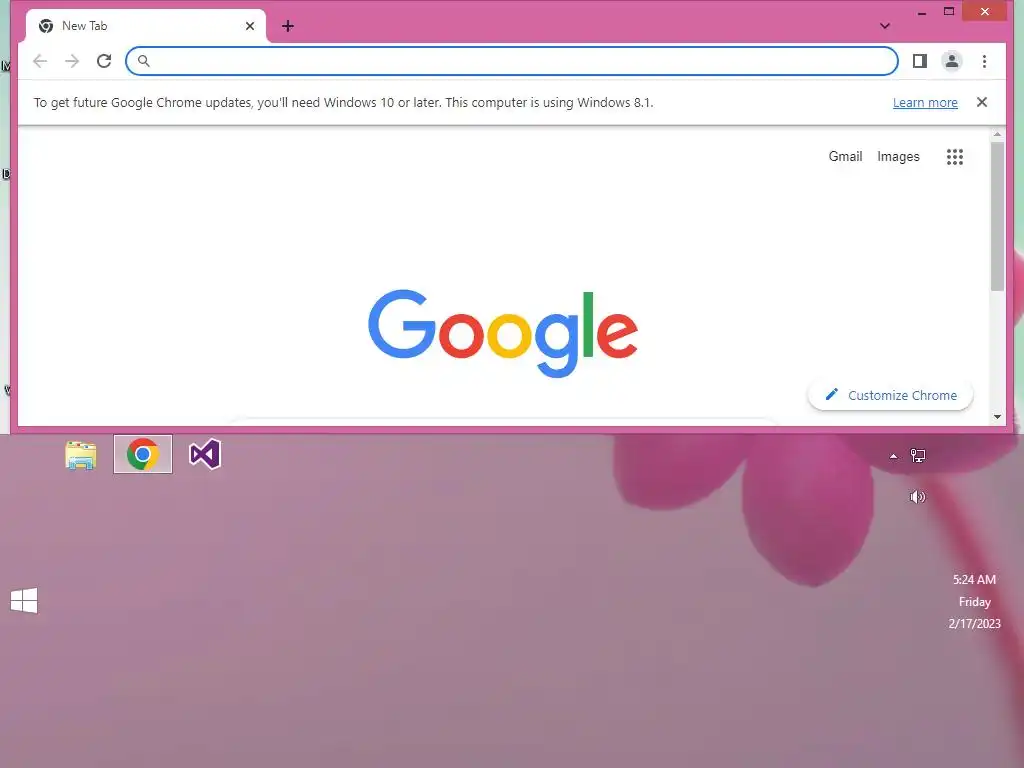1024x768 pixels.
Task: Click the date 2/17/2023
Action: [x=974, y=624]
